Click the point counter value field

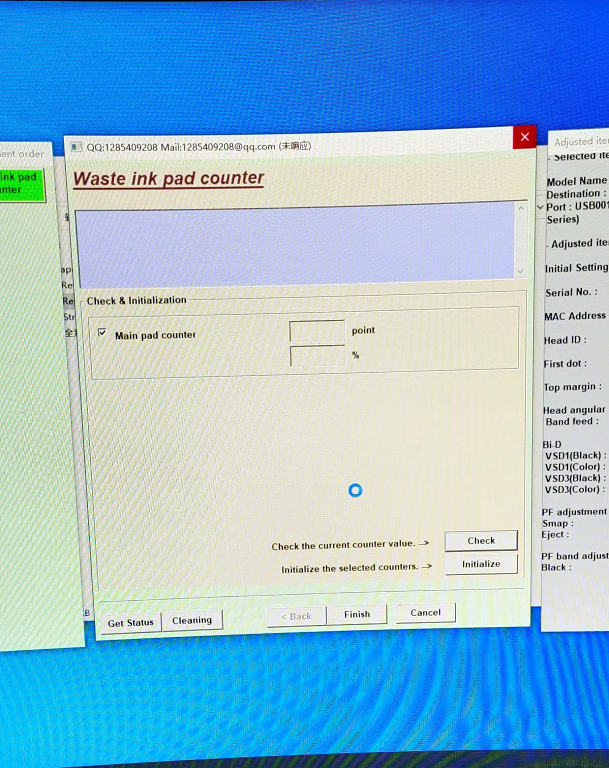[317, 331]
